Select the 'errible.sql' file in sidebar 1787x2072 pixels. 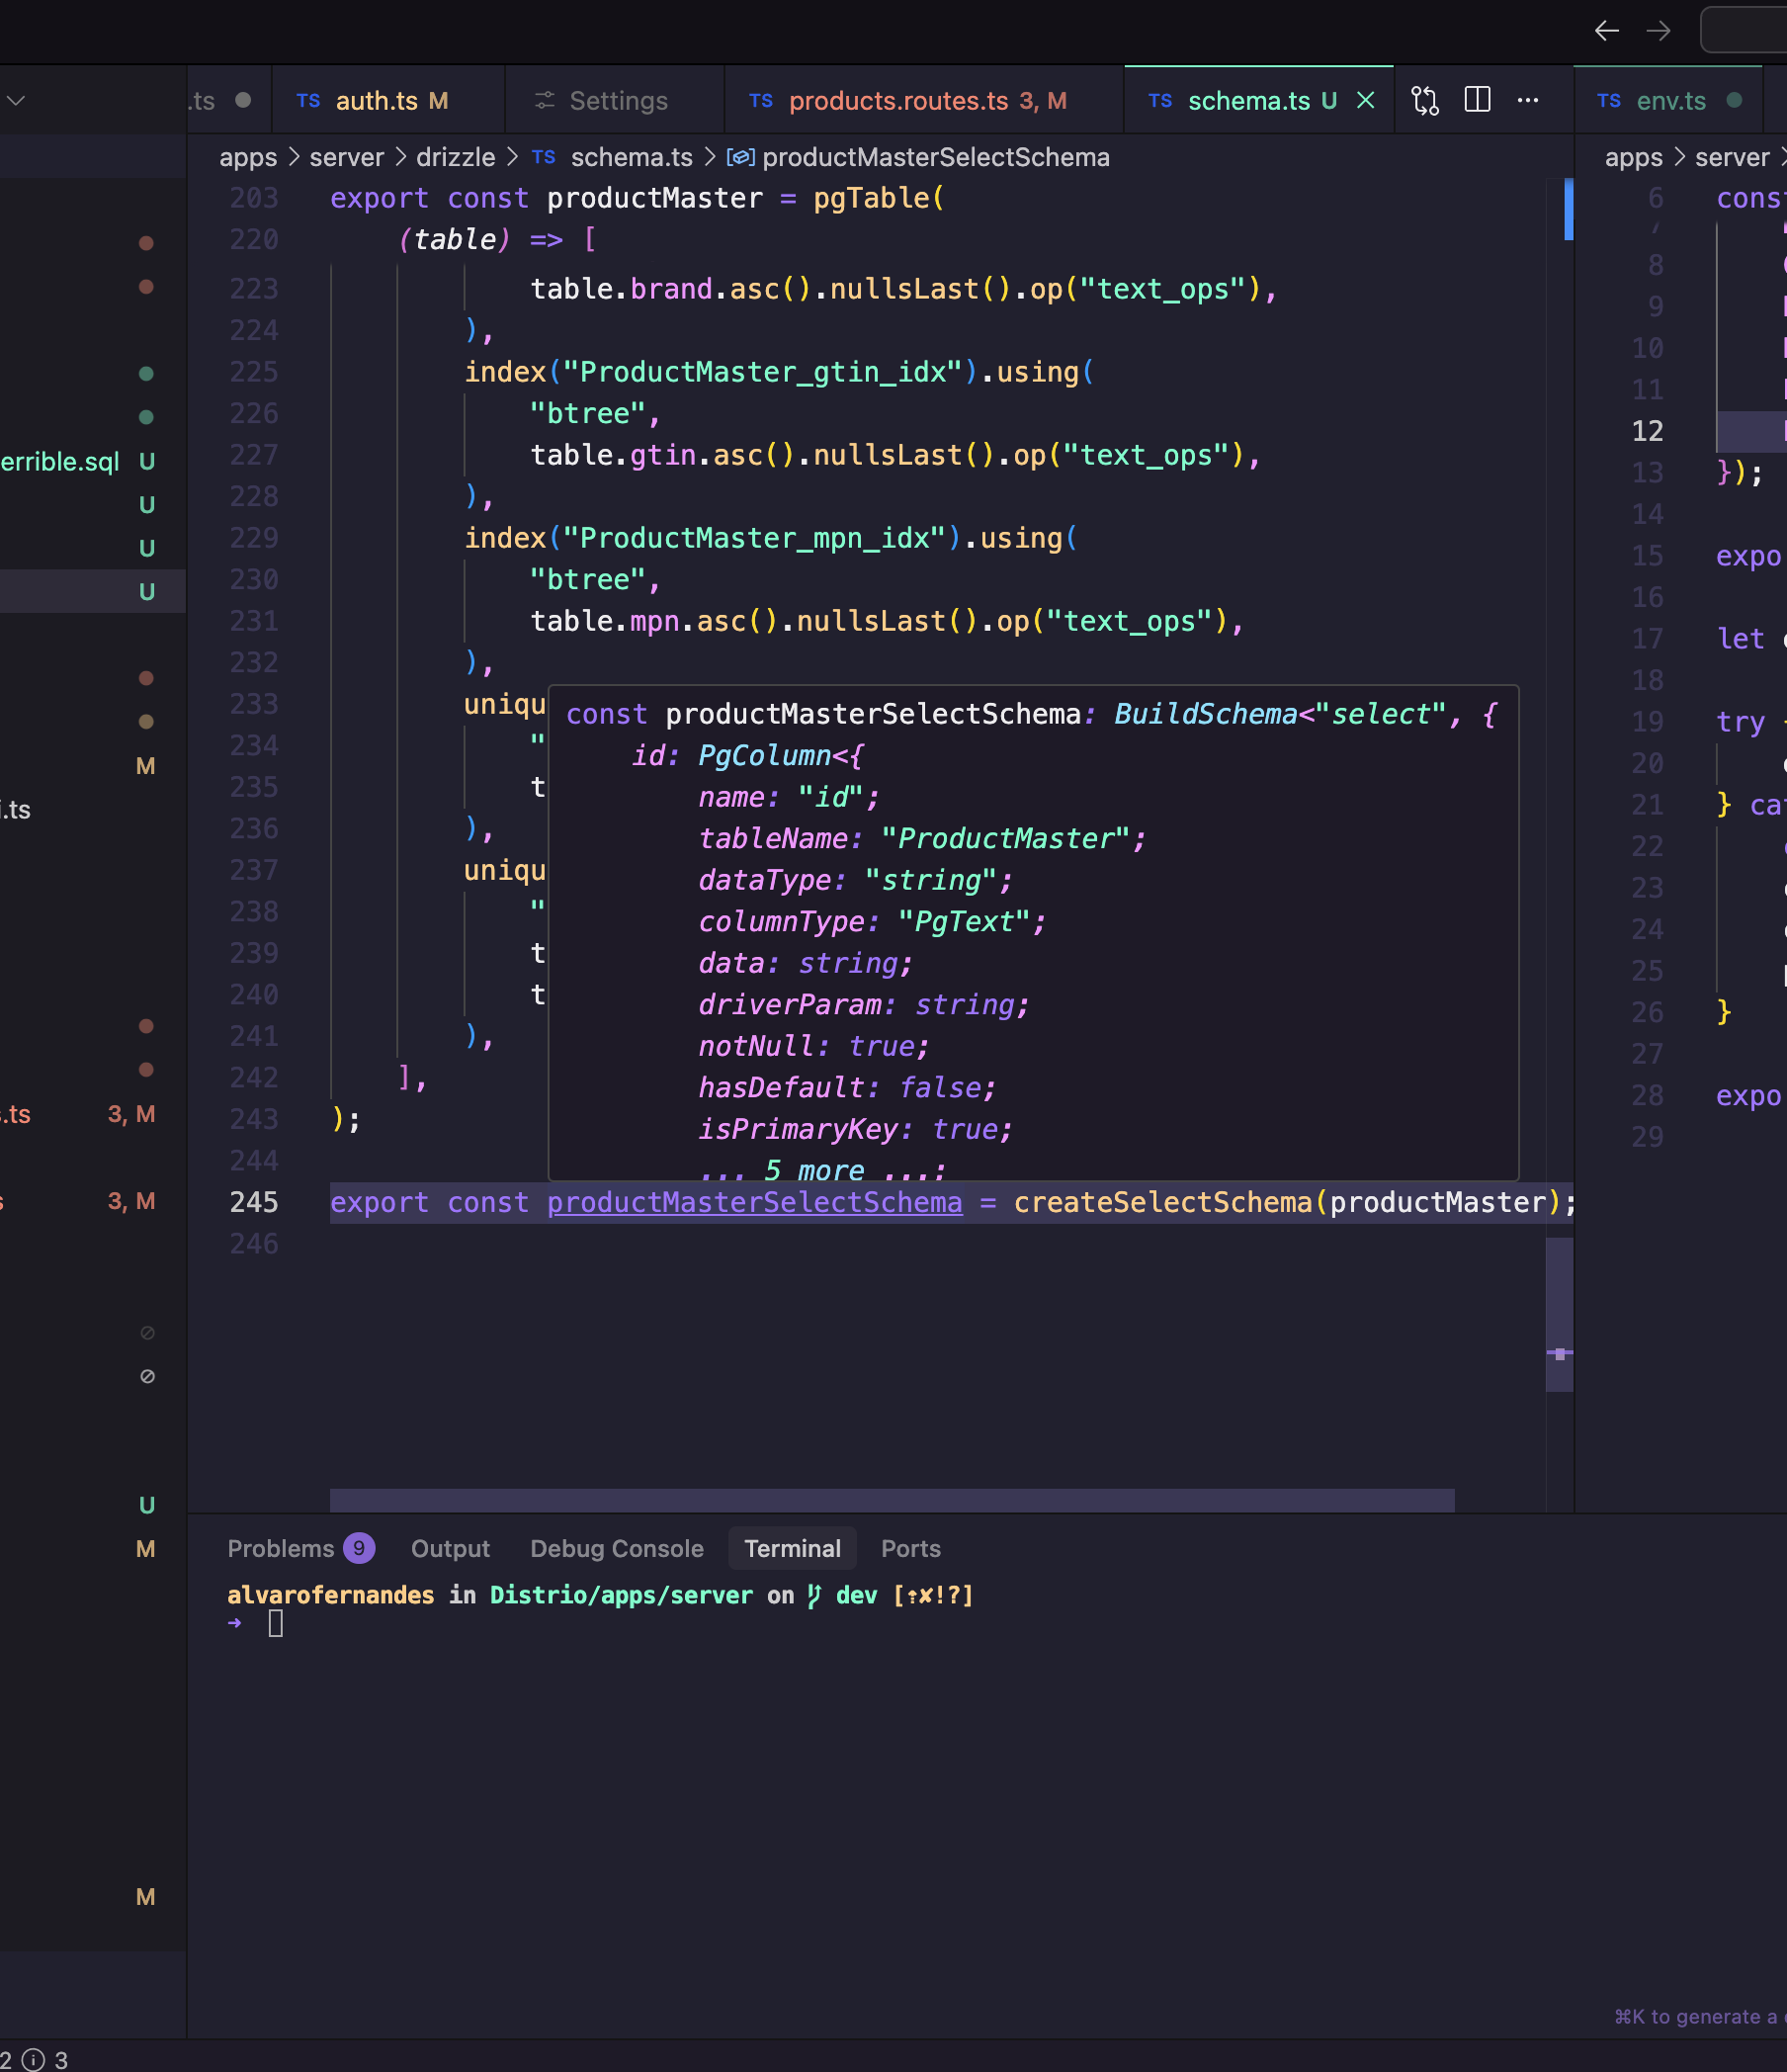pyautogui.click(x=60, y=461)
